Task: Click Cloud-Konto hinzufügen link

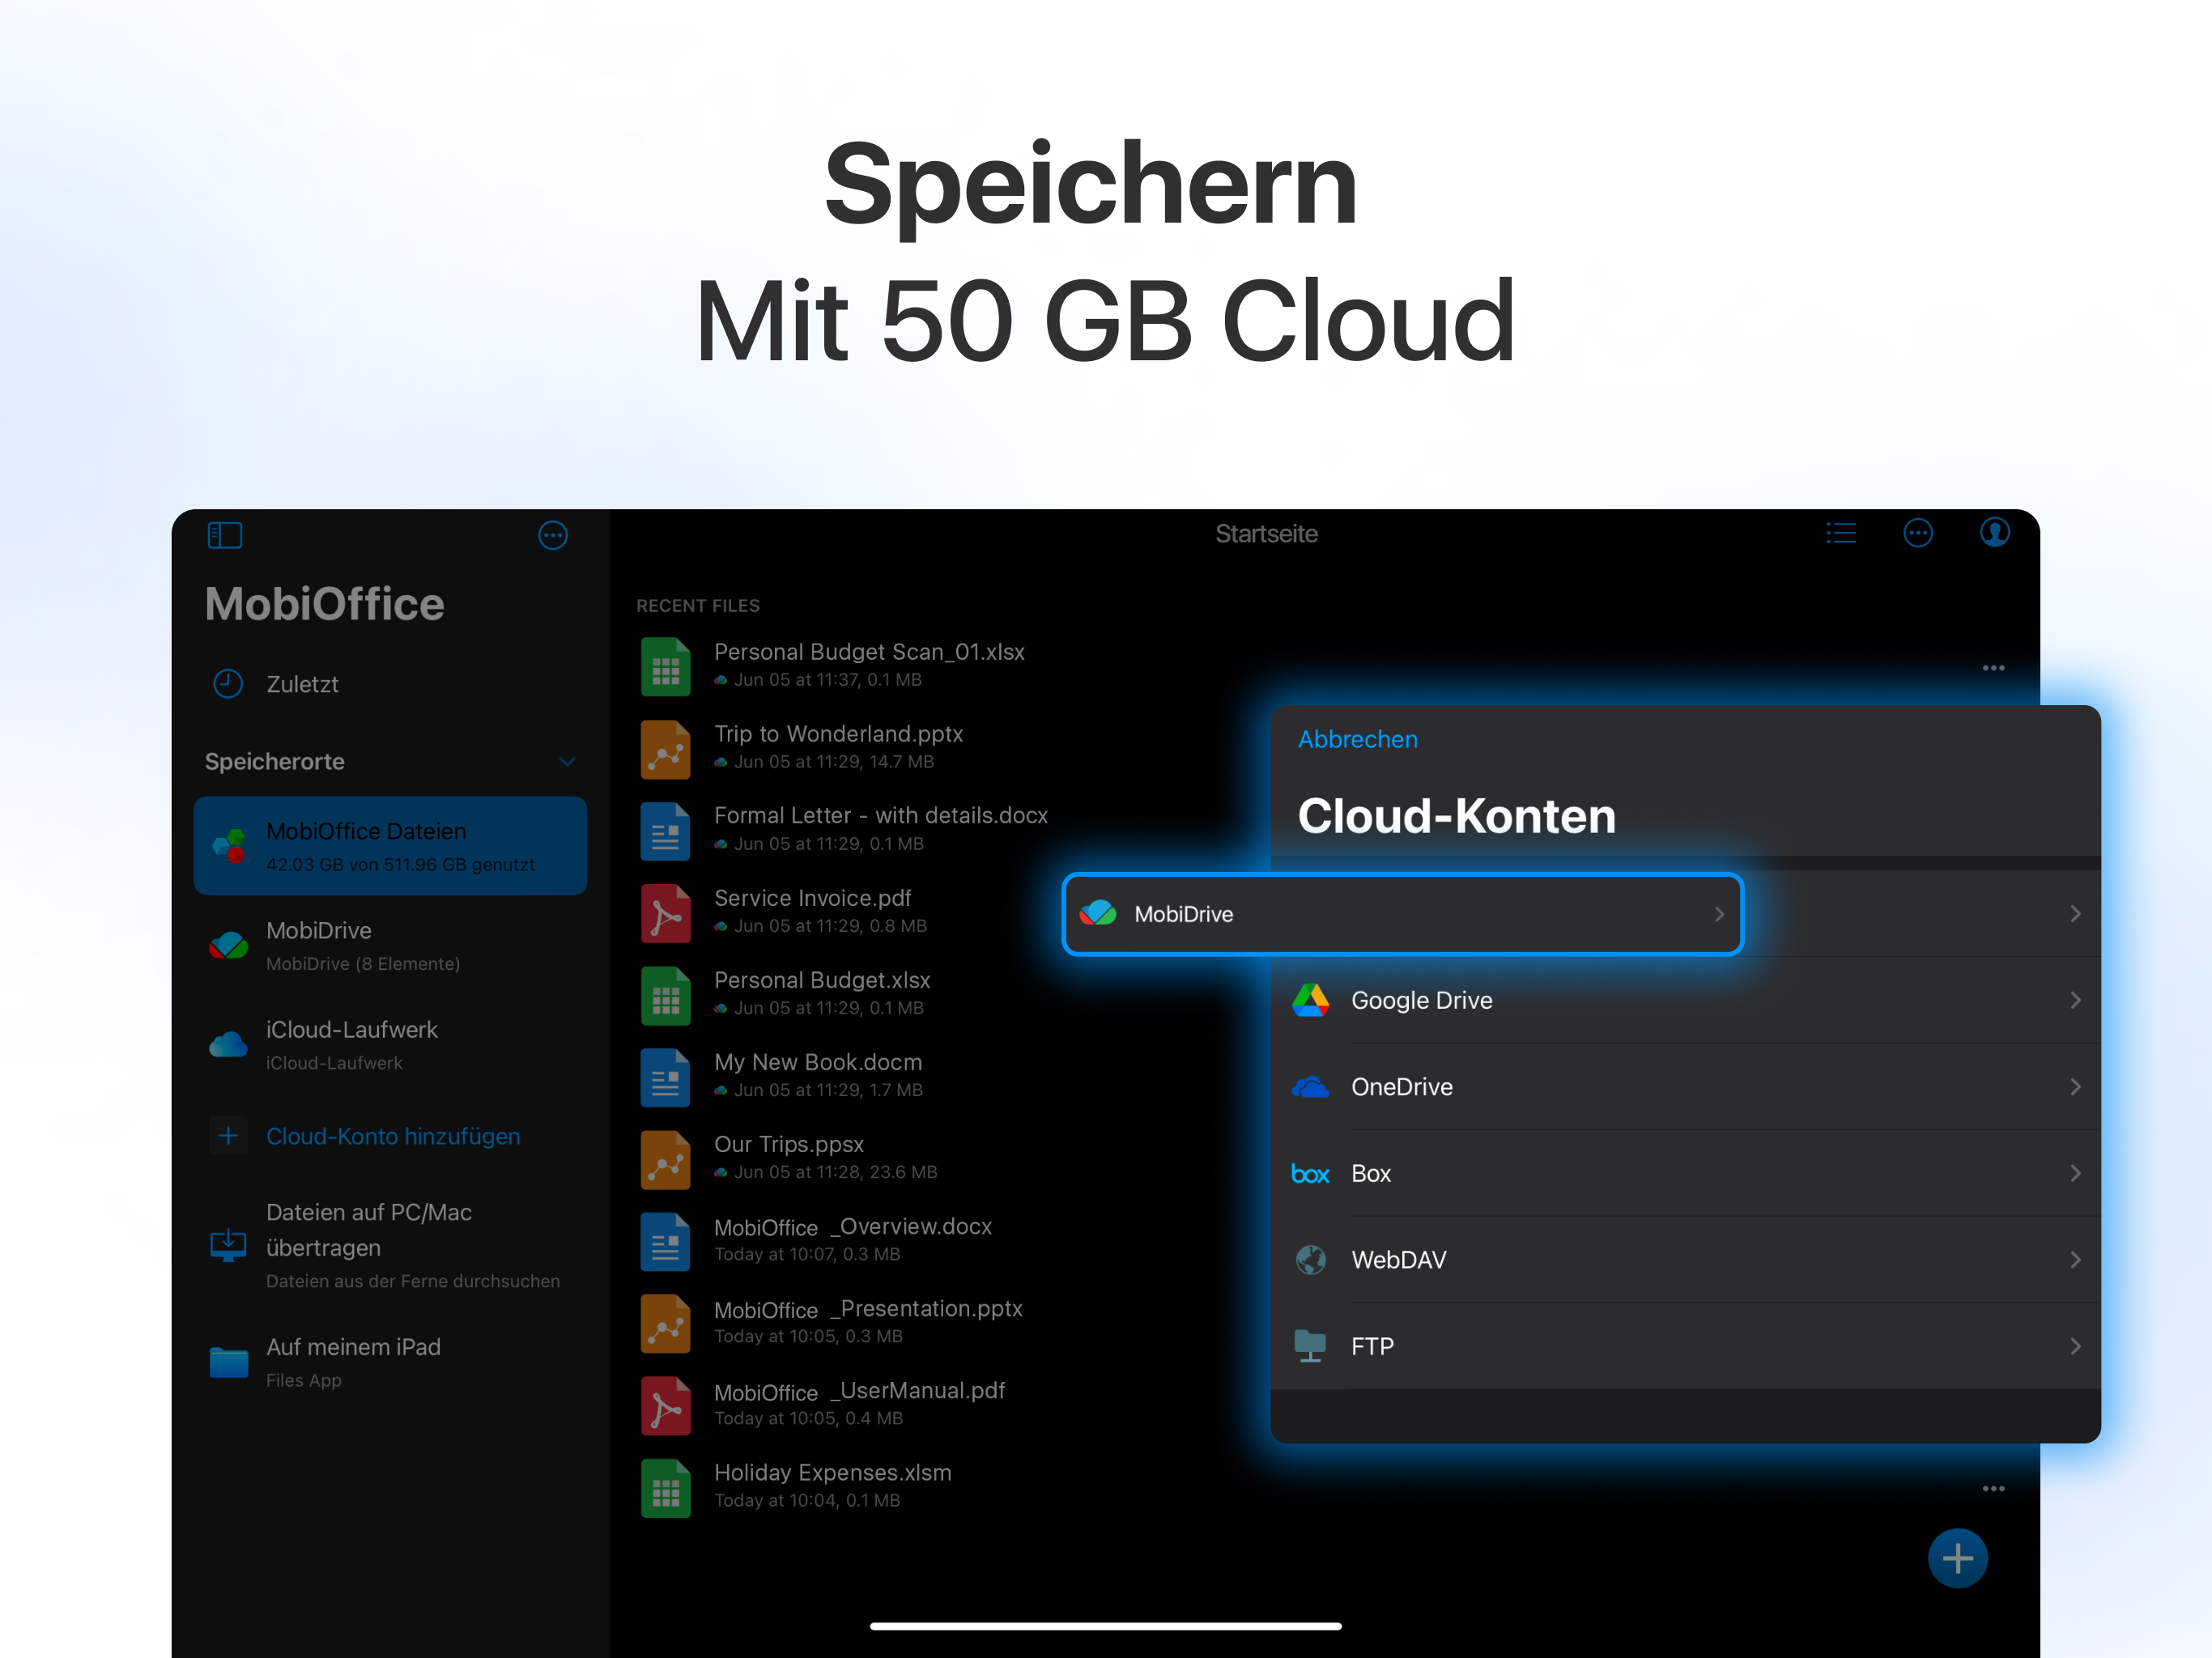Action: click(x=393, y=1136)
